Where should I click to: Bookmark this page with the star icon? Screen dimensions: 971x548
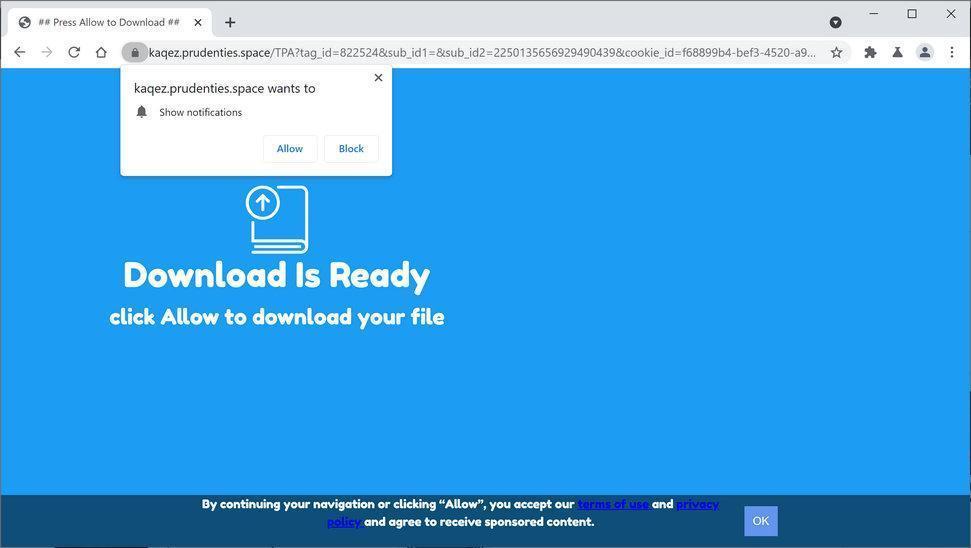coord(837,53)
